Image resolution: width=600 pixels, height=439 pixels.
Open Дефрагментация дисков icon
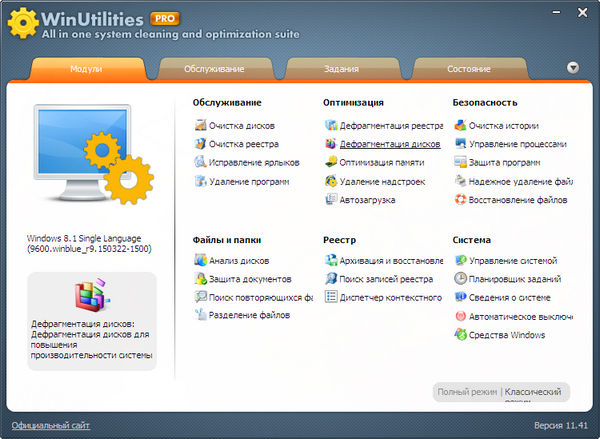(x=331, y=144)
